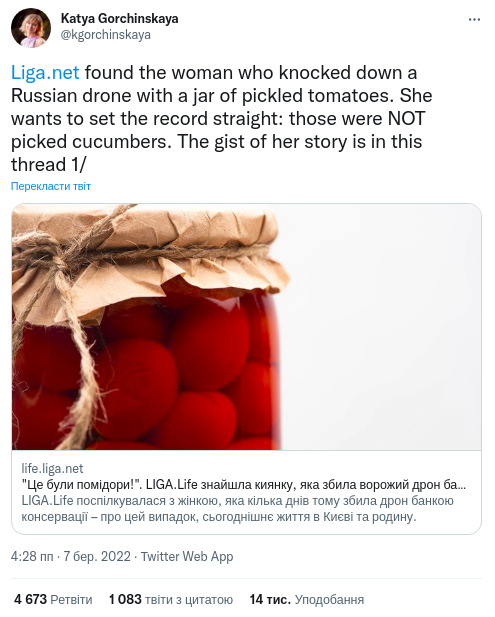495x617 pixels.
Task: Open Katya Gorchinskaya's profile avatar
Action: [31, 28]
